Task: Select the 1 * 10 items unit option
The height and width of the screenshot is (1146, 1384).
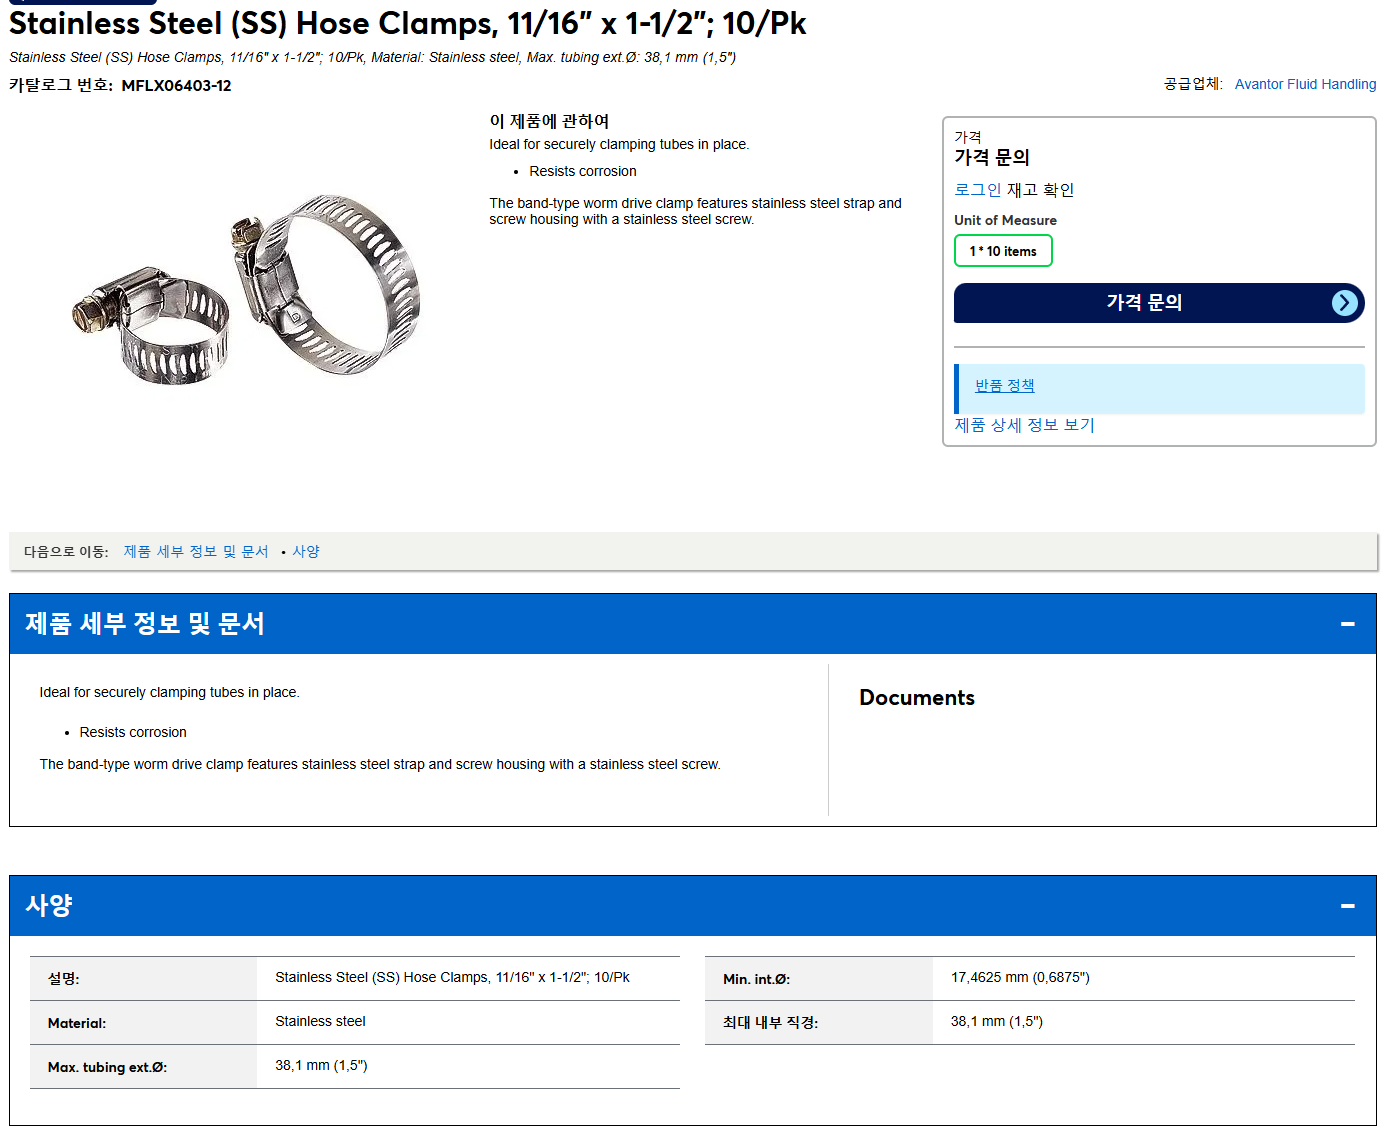Action: click(1003, 251)
